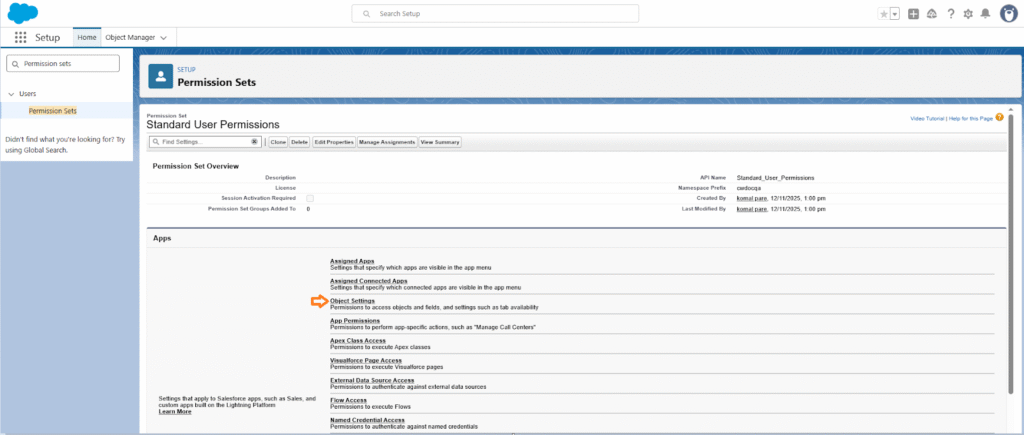Add page to favorites with star icon

(883, 14)
